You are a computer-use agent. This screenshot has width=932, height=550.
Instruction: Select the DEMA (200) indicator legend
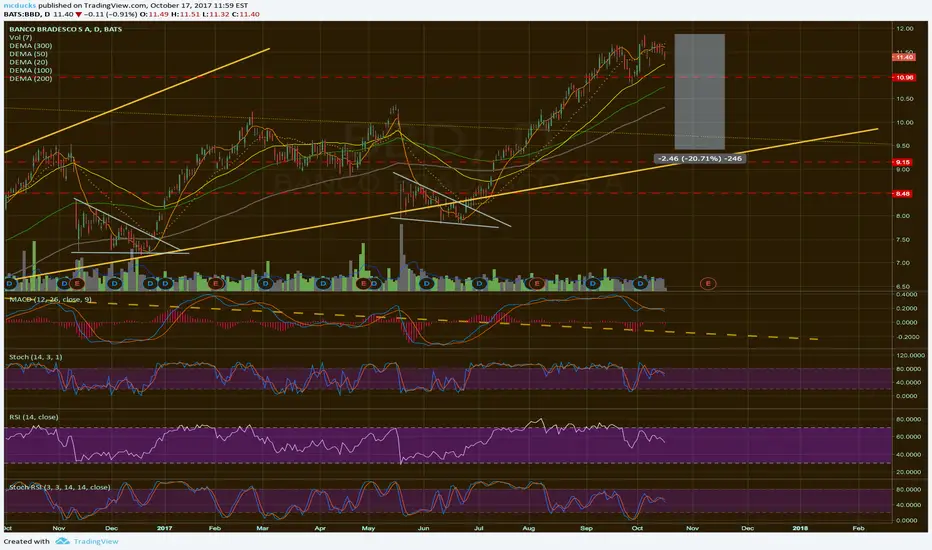coord(30,78)
